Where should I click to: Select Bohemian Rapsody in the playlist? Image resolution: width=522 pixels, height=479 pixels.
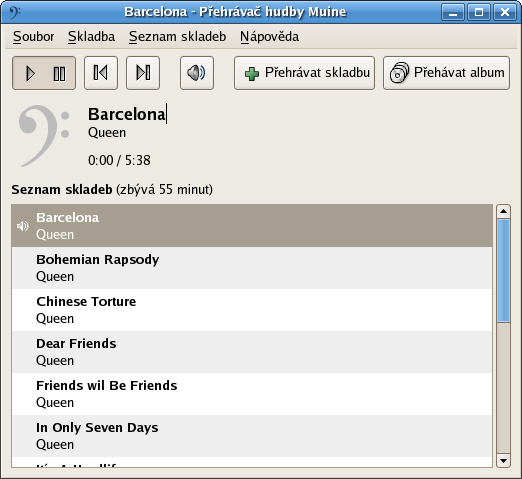(x=252, y=268)
